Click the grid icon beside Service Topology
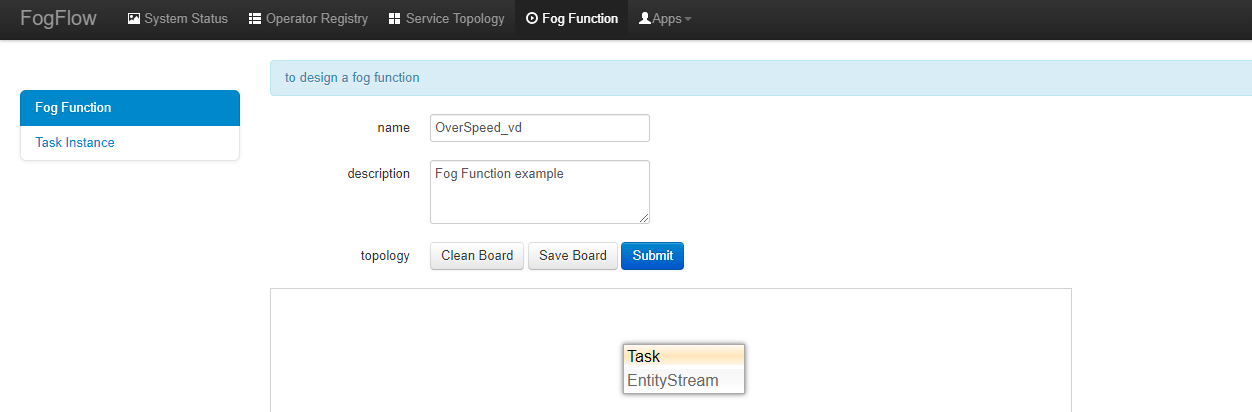The image size is (1252, 412). 394,19
